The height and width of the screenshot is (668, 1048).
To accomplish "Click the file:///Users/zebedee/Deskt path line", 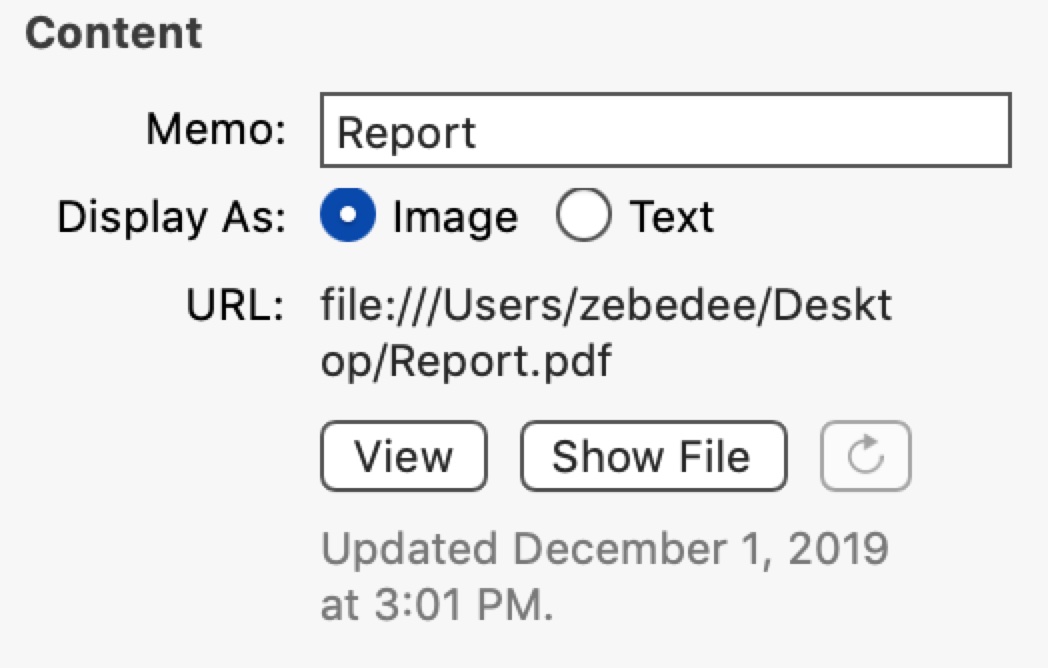I will [606, 306].
